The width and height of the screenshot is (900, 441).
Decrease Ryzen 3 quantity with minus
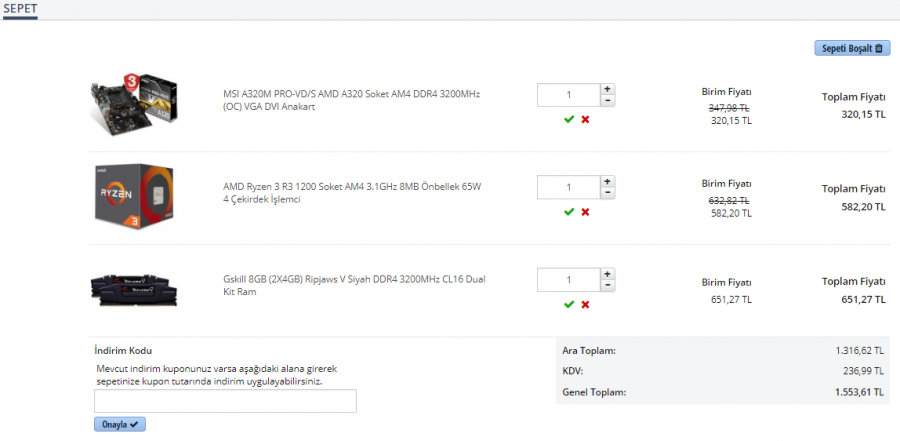[x=608, y=193]
